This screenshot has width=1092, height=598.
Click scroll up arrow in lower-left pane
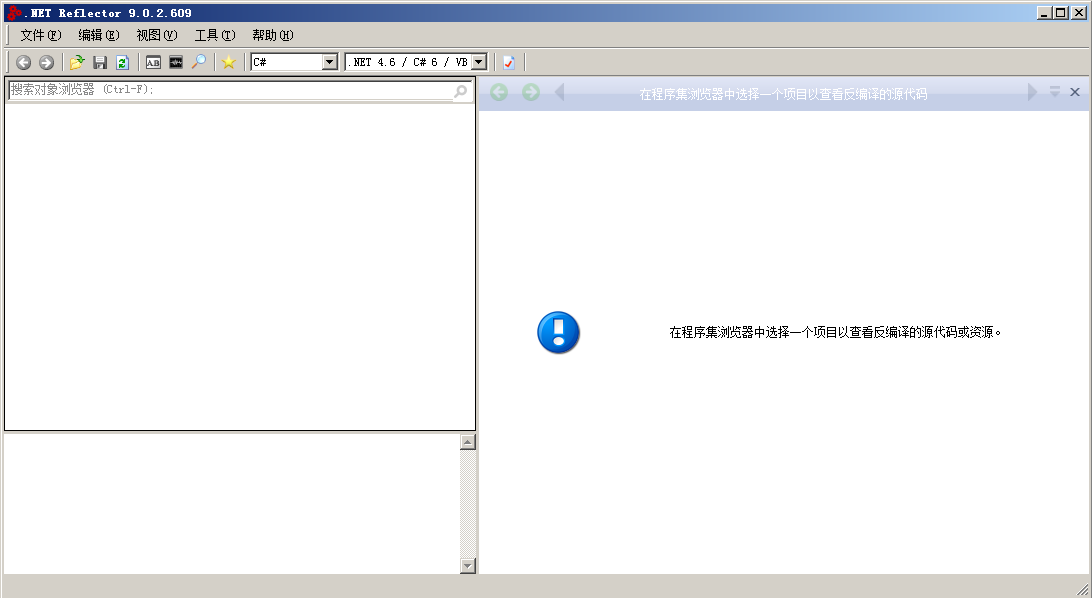click(468, 442)
